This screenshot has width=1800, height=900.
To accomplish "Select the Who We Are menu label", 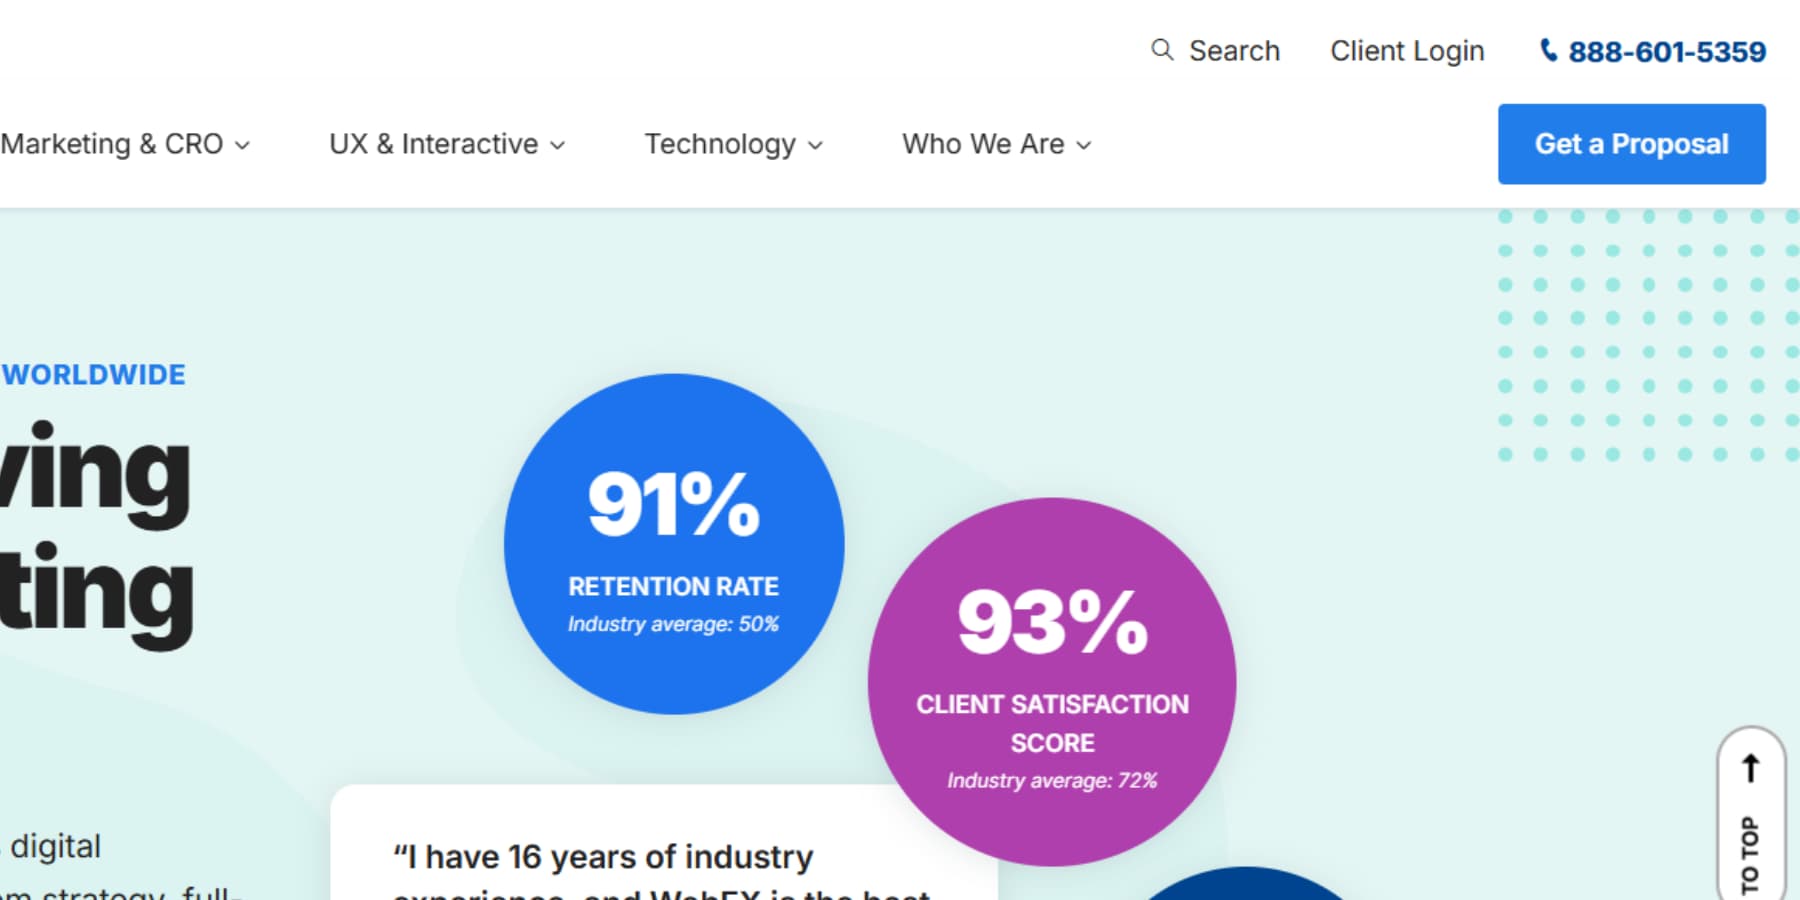I will (983, 144).
